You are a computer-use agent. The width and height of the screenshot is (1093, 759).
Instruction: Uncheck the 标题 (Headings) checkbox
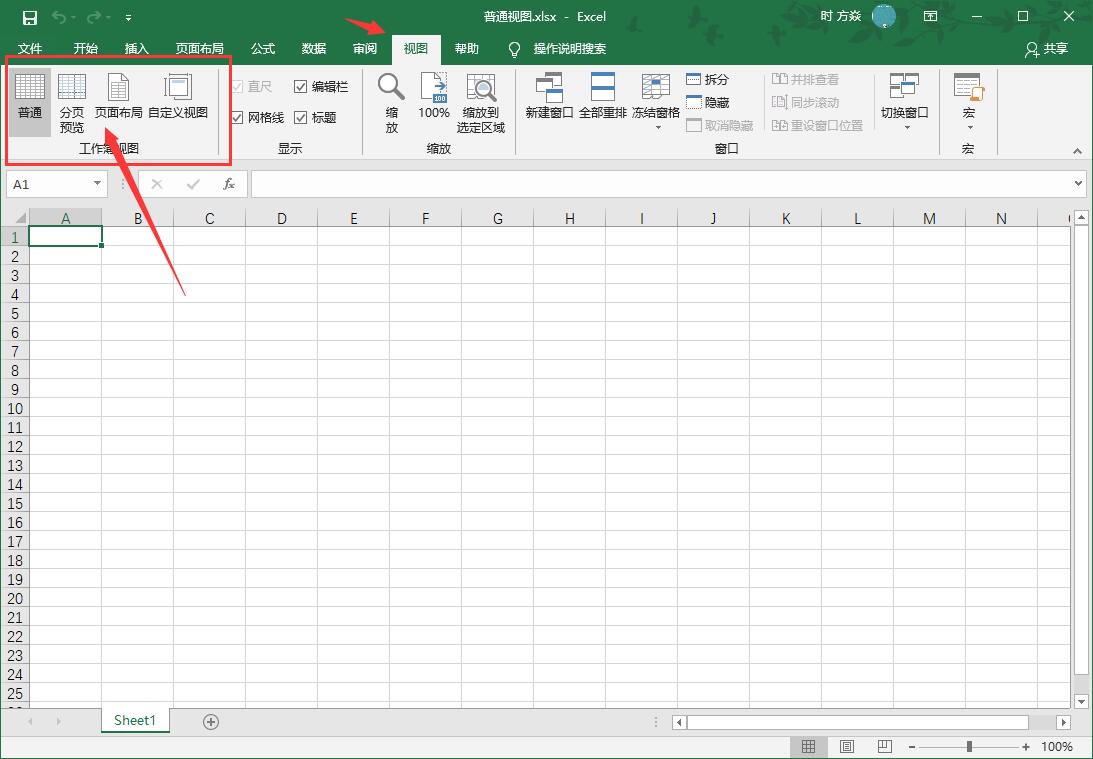pos(302,117)
